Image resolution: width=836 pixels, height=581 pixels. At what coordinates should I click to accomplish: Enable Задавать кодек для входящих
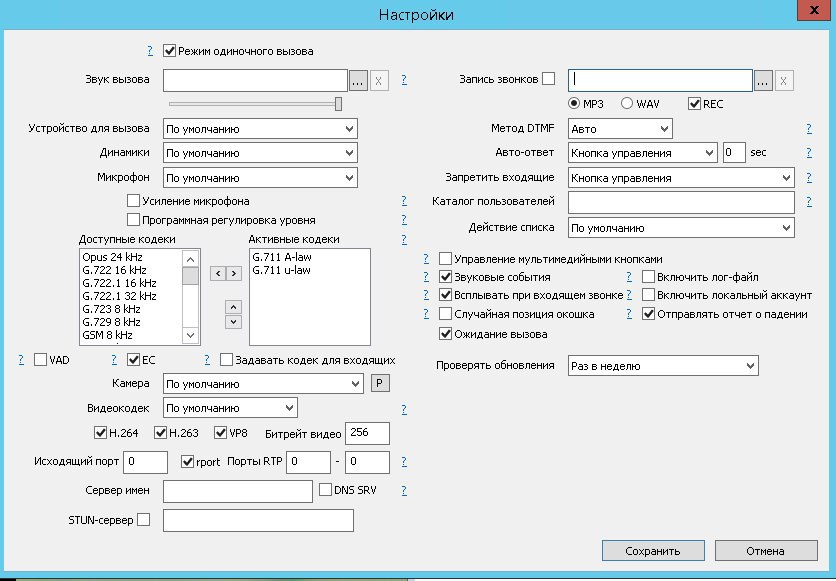coord(227,360)
